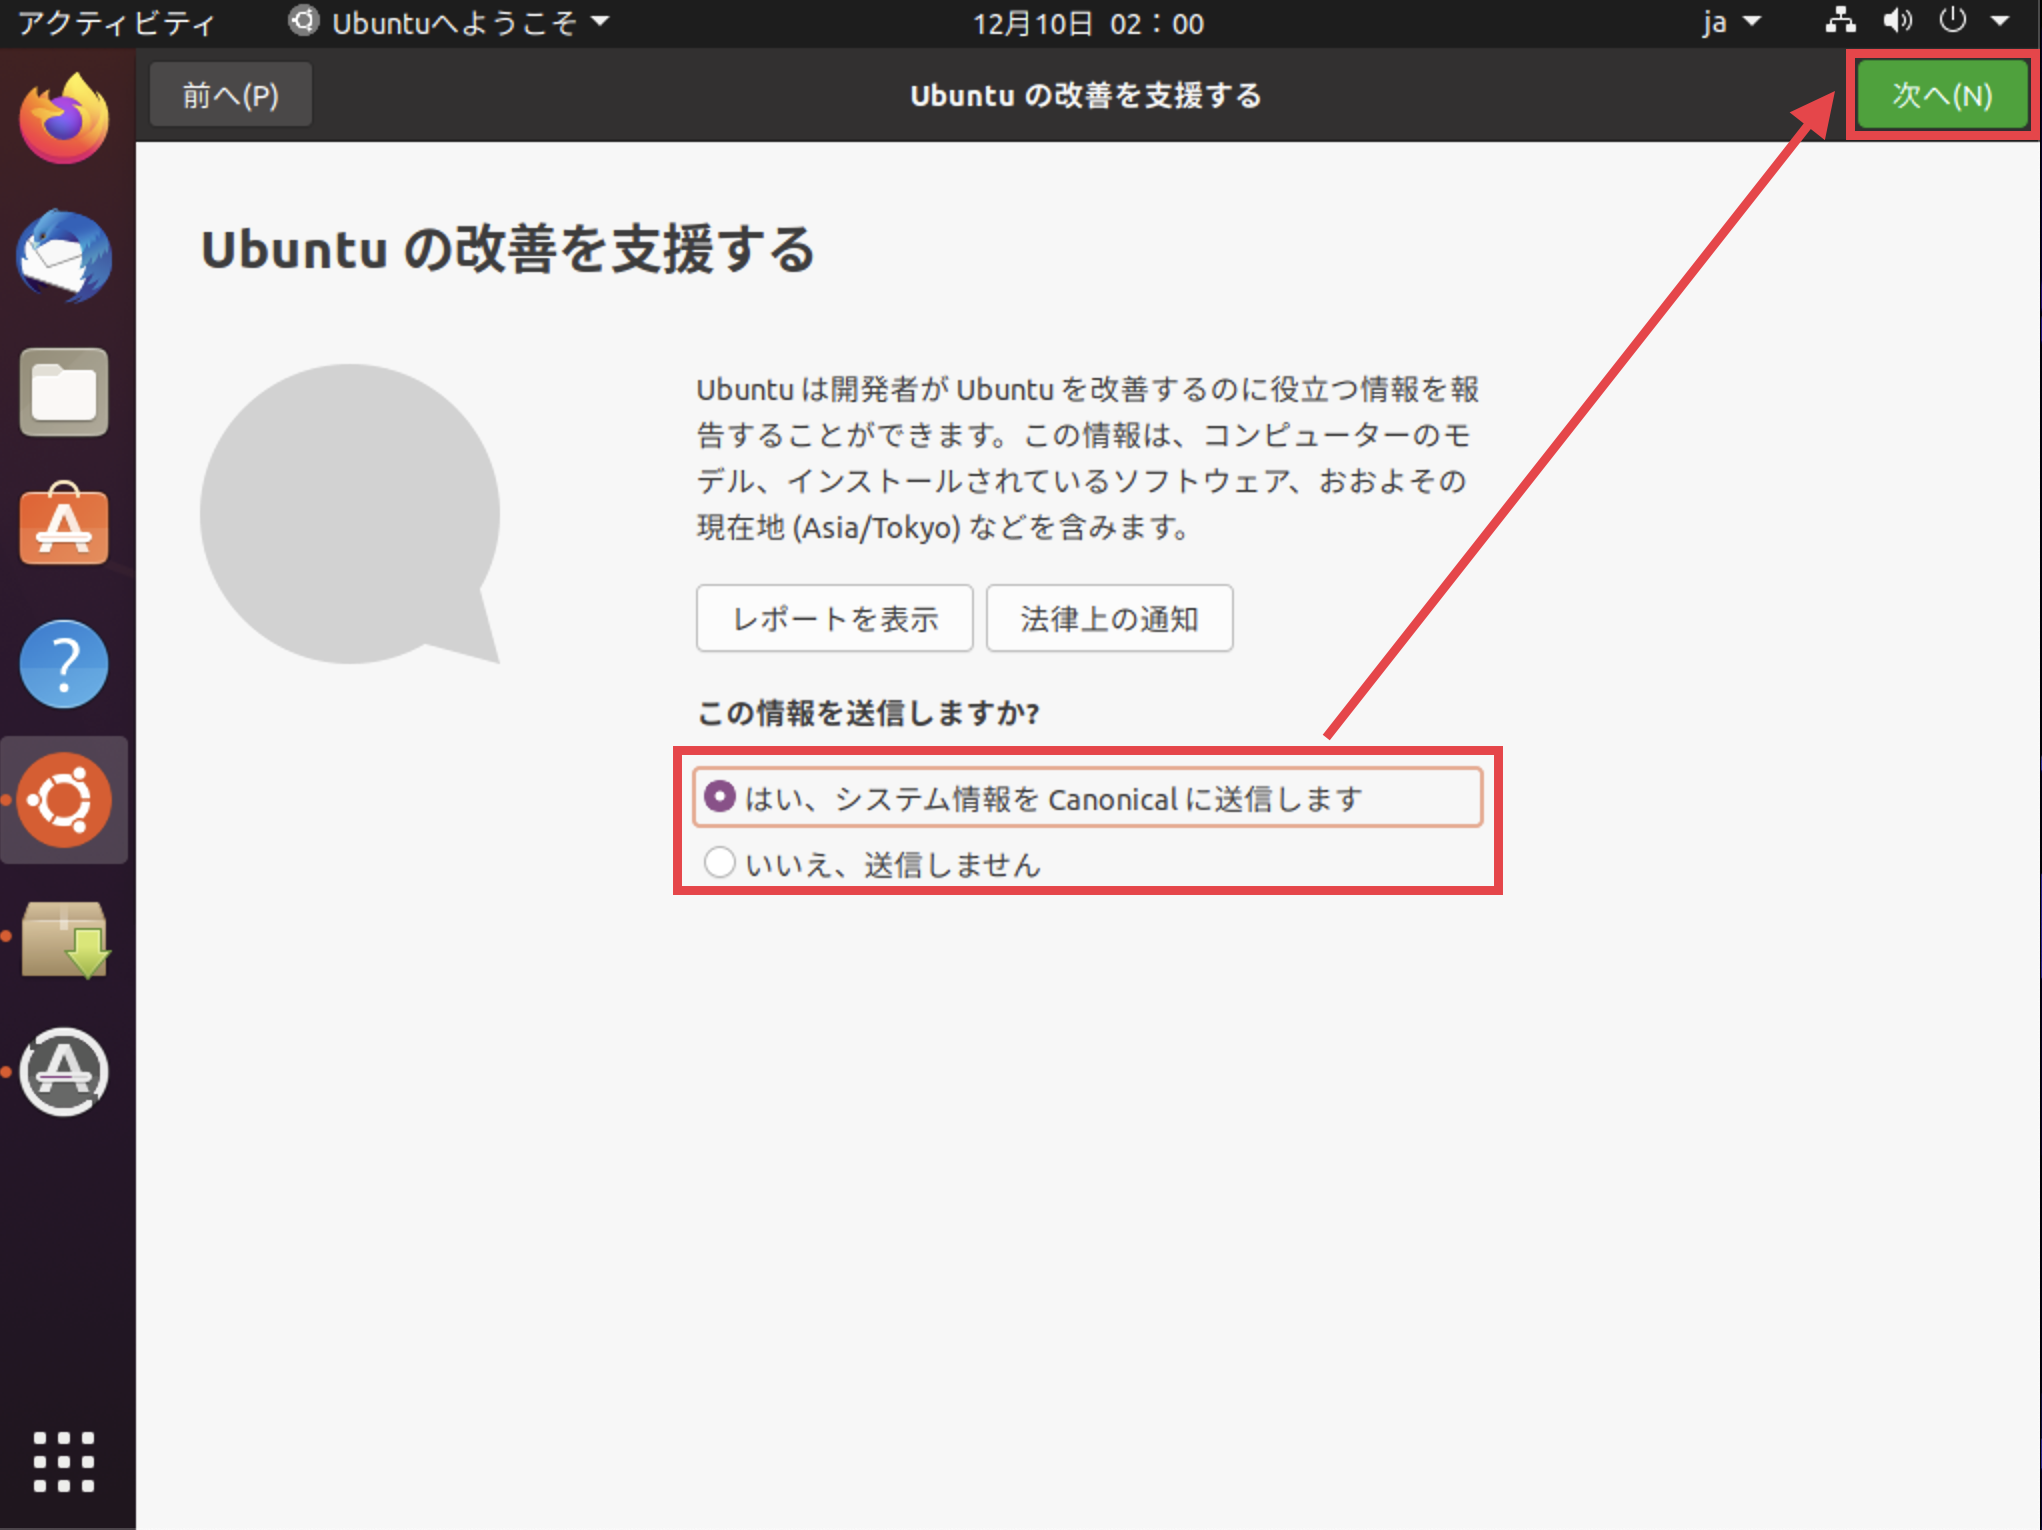
Task: Open the Files application
Action: (x=63, y=392)
